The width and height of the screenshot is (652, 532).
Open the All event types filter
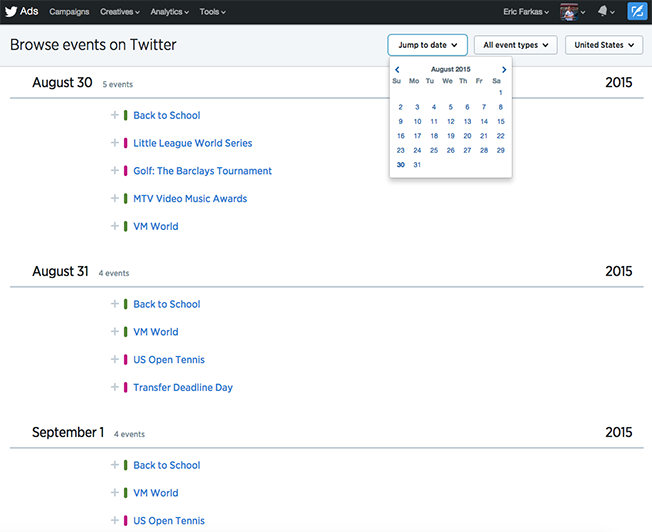pos(515,45)
